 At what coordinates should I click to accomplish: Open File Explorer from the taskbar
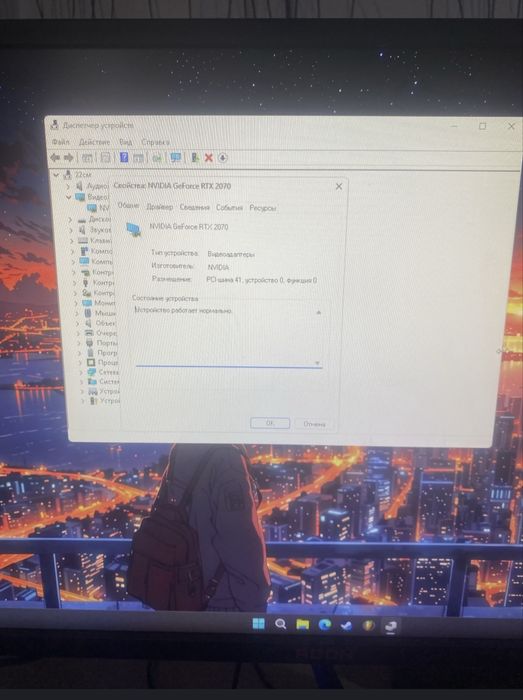click(303, 624)
